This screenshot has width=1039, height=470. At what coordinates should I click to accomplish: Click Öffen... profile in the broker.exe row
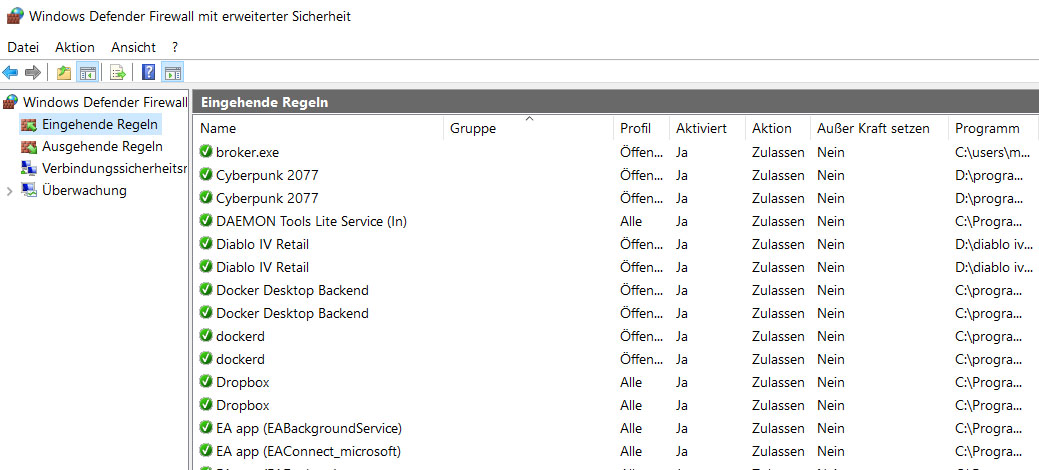point(641,152)
